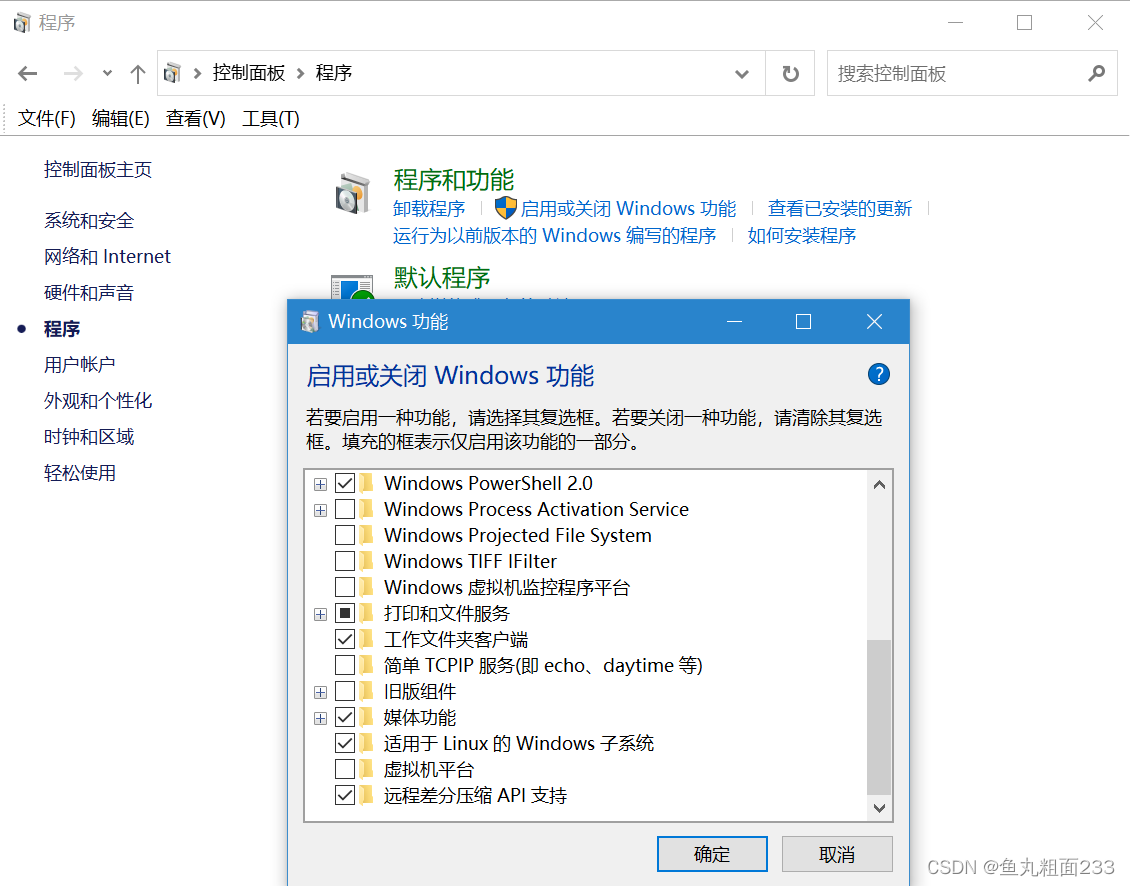Image resolution: width=1130 pixels, height=886 pixels.
Task: Click the address bar control panel icon
Action: (x=172, y=73)
